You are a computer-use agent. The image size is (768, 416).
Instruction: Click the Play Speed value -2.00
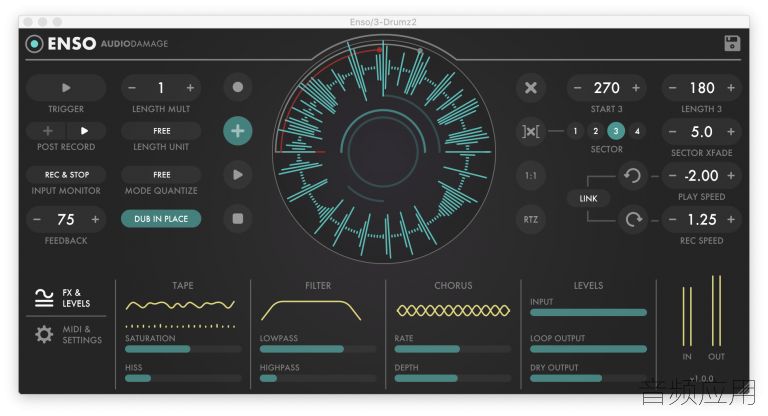pos(701,175)
